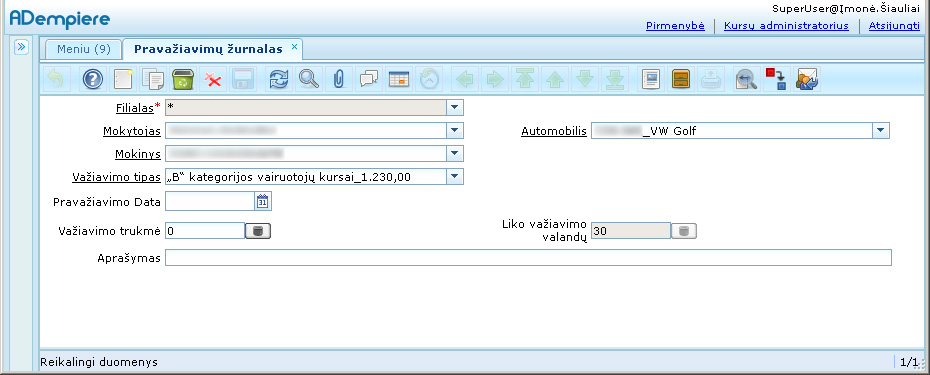This screenshot has height=375, width=930.
Task: Toggle grid view with the table icon
Action: 399,79
